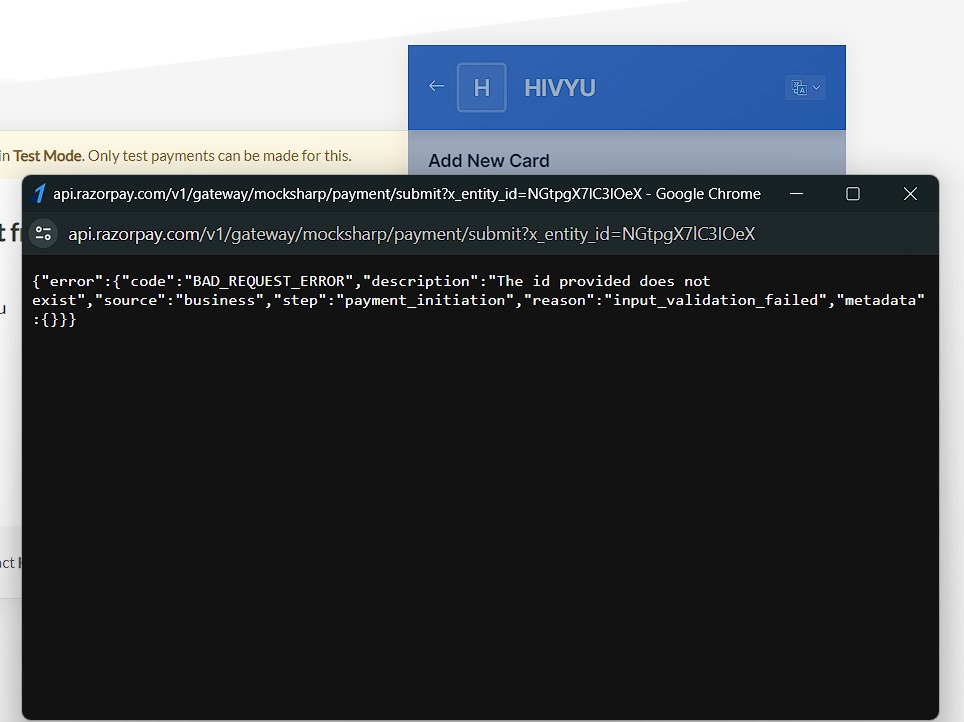Select the HIVYU merchant logo icon
The image size is (964, 722).
[482, 87]
